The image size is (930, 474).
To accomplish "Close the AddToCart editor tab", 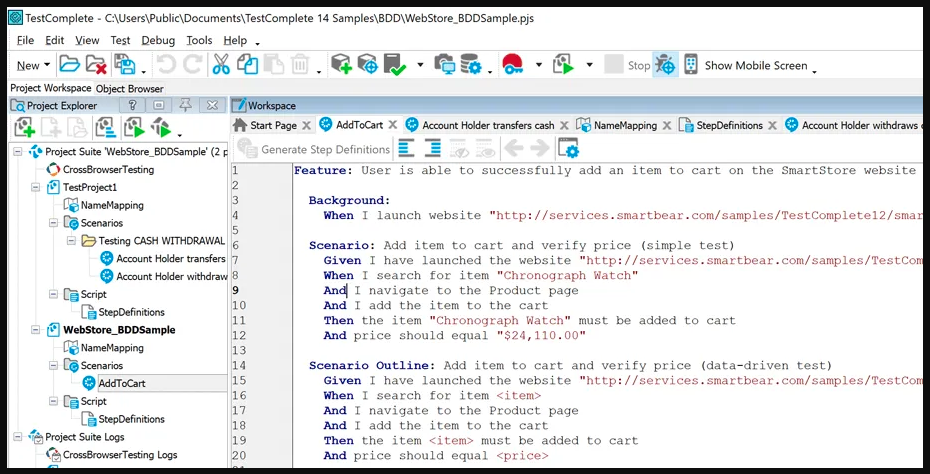I will click(393, 125).
